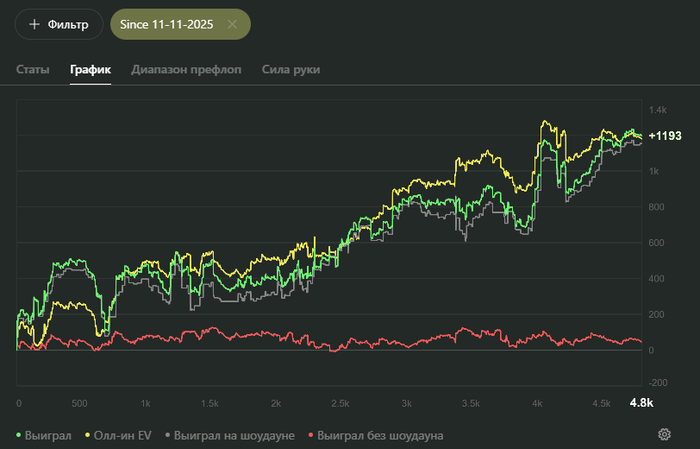
Task: Click the -200 y-axis label
Action: (658, 382)
